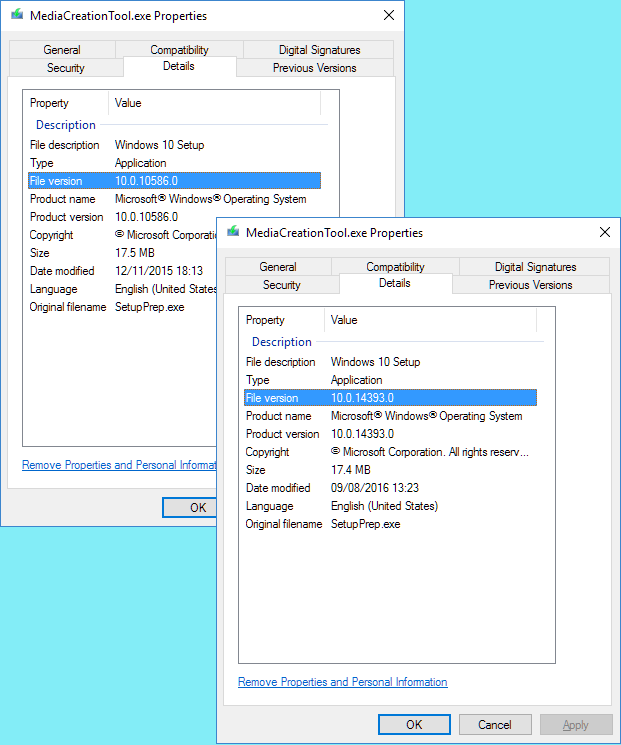Open Remove Properties link in back window
The width and height of the screenshot is (621, 745).
119,465
